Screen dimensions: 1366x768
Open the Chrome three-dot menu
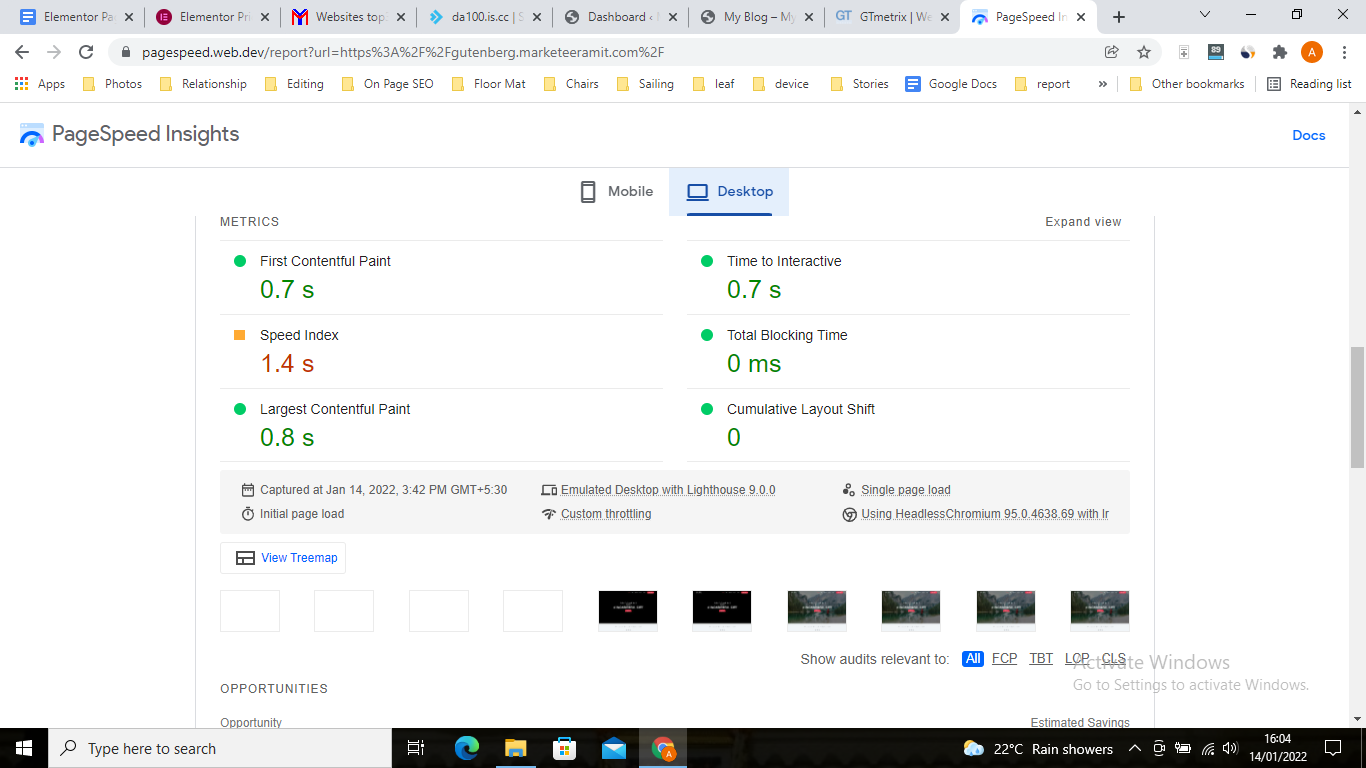[1343, 52]
